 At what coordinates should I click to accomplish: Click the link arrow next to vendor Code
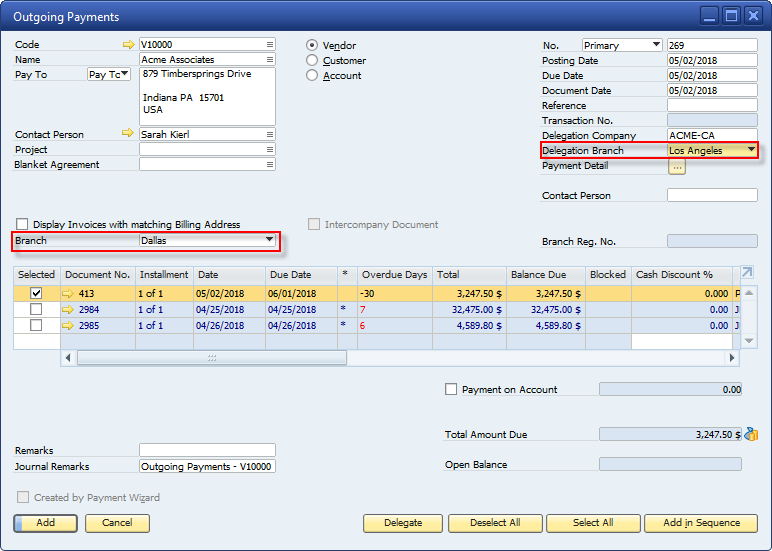pos(127,45)
